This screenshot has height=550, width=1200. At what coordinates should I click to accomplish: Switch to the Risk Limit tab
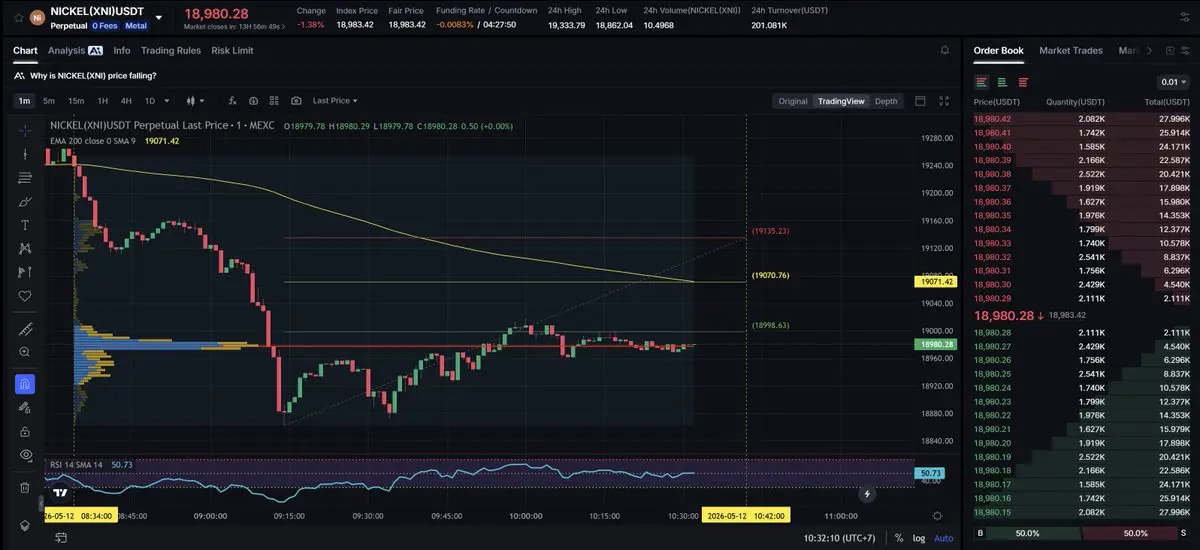click(x=232, y=50)
